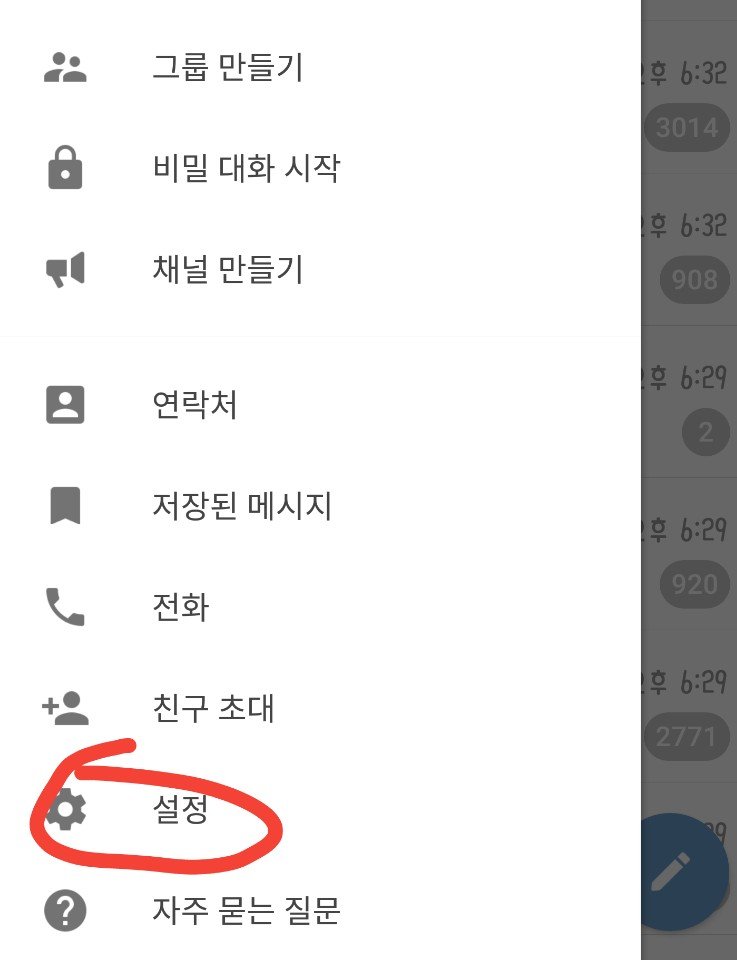
Task: Tap the bookmark saved messages icon
Action: pyautogui.click(x=65, y=506)
